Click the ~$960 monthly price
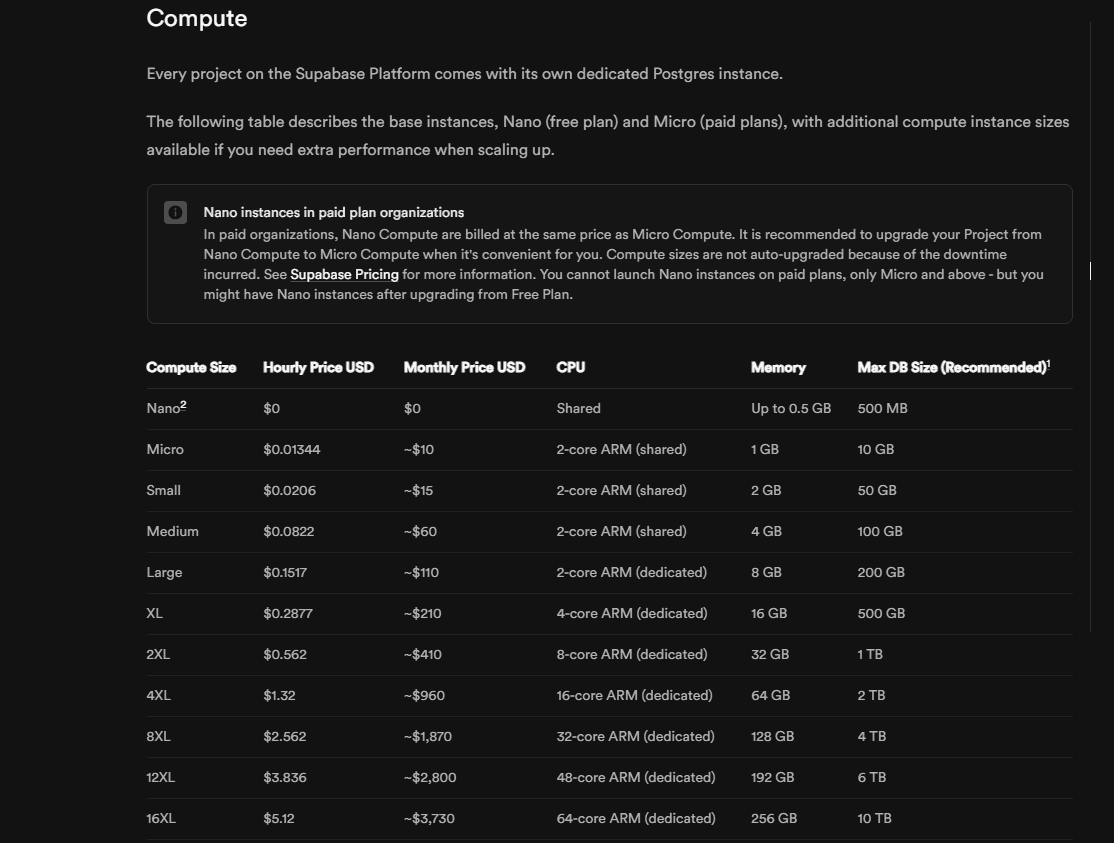1114x843 pixels. (x=424, y=695)
